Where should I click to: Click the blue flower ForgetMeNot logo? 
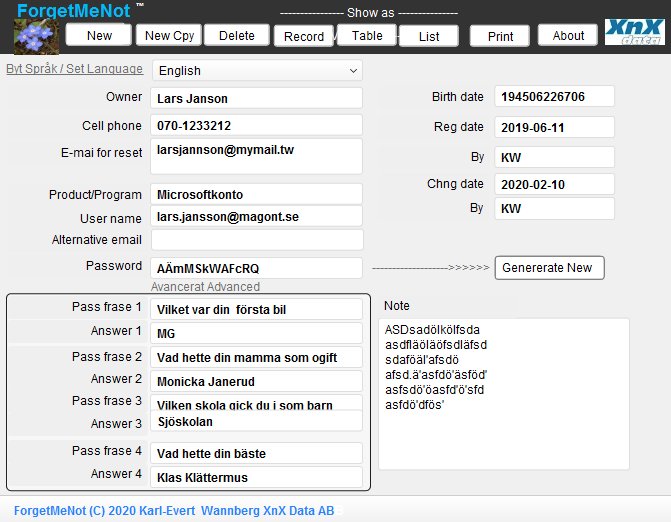pyautogui.click(x=36, y=36)
